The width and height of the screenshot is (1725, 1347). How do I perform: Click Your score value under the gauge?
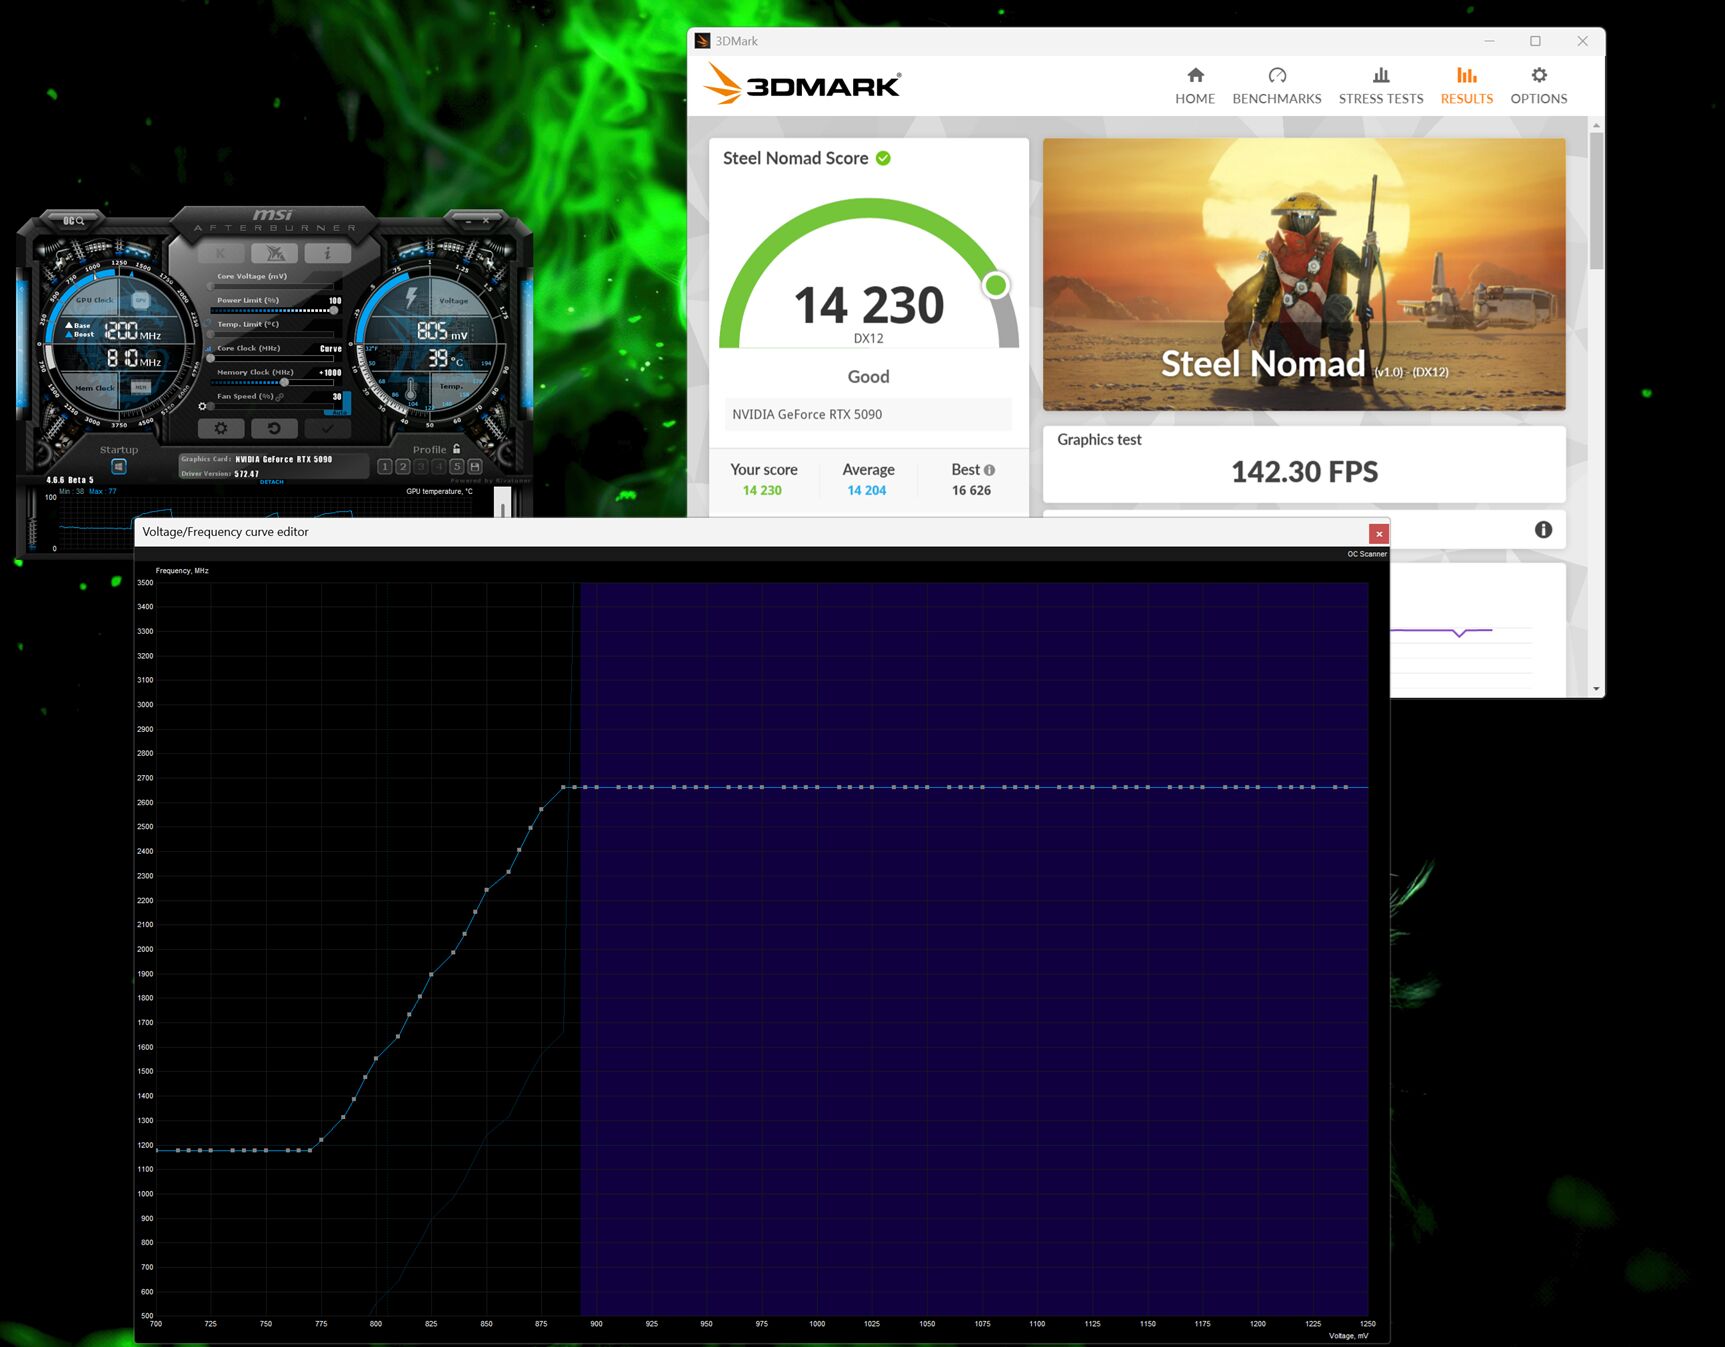762,490
